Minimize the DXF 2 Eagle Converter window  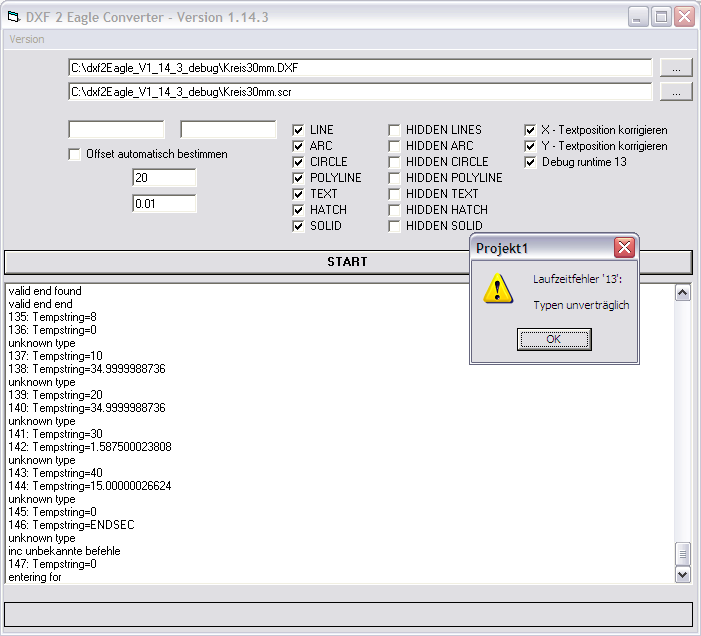(638, 17)
